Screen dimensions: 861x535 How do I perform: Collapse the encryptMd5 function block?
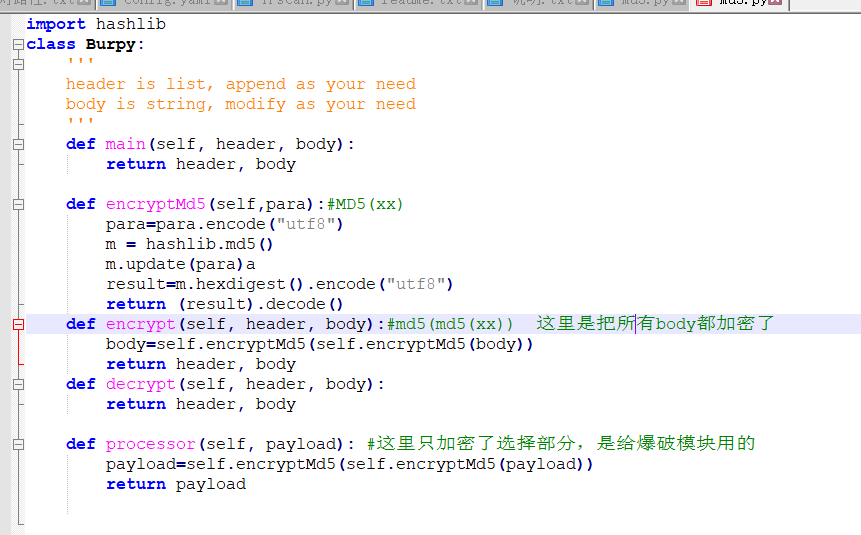[18, 205]
